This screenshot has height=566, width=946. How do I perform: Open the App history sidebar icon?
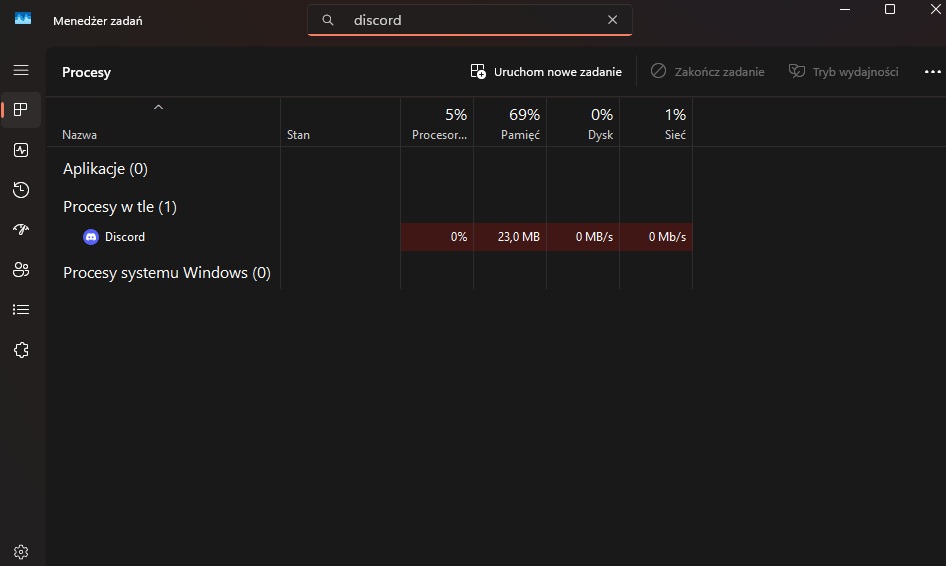[x=21, y=190]
